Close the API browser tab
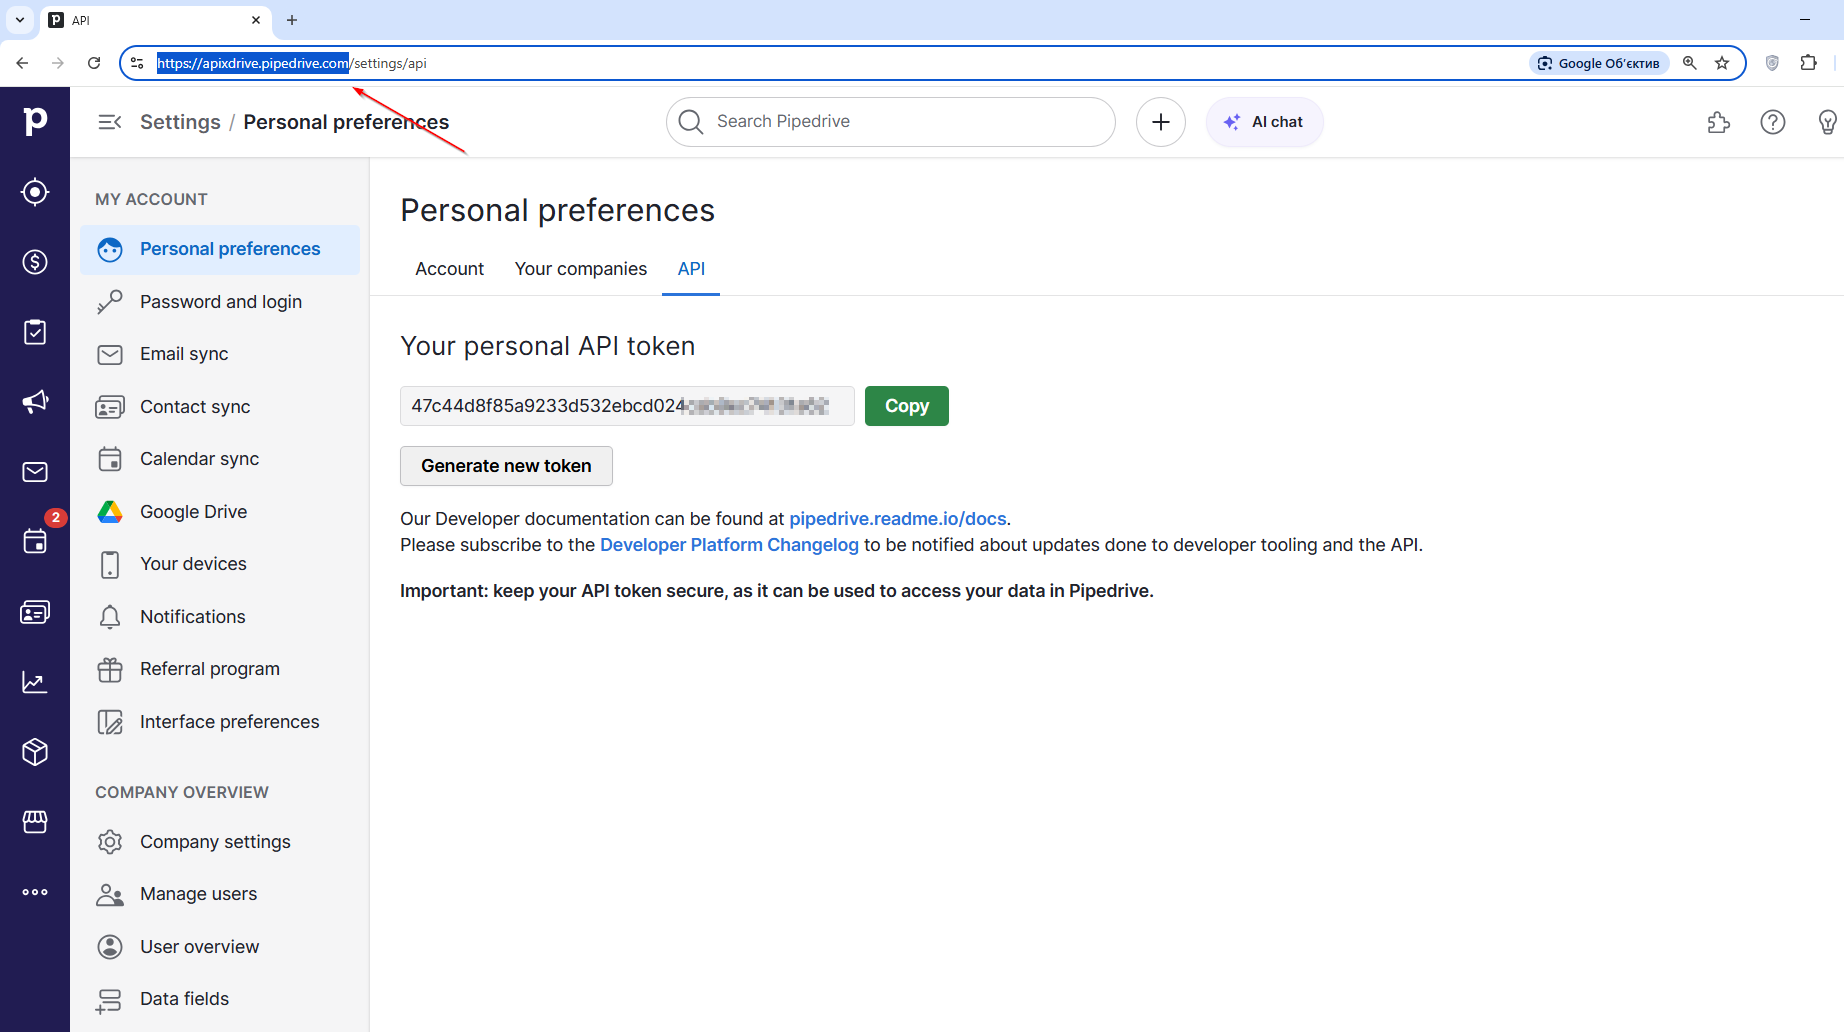 pyautogui.click(x=256, y=20)
